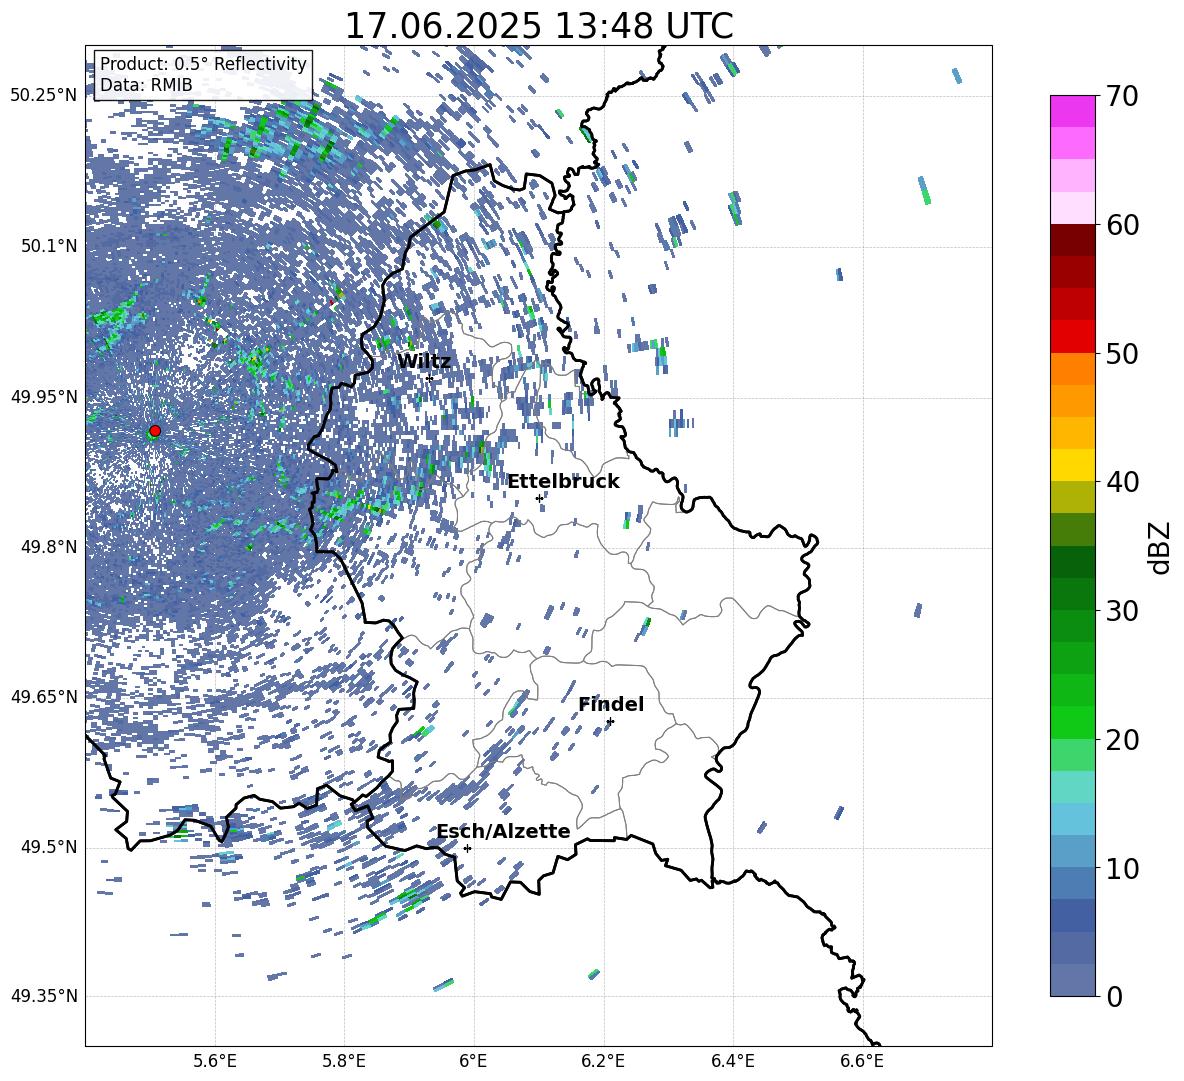This screenshot has width=1184, height=1081.
Task: Click the 6.4°E longitude label
Action: [732, 1062]
